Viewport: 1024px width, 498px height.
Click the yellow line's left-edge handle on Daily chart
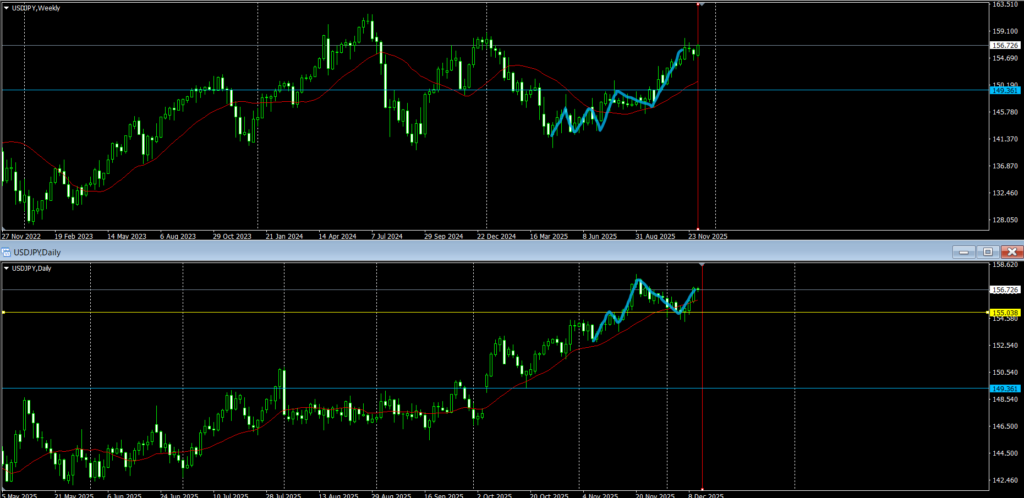(3, 313)
